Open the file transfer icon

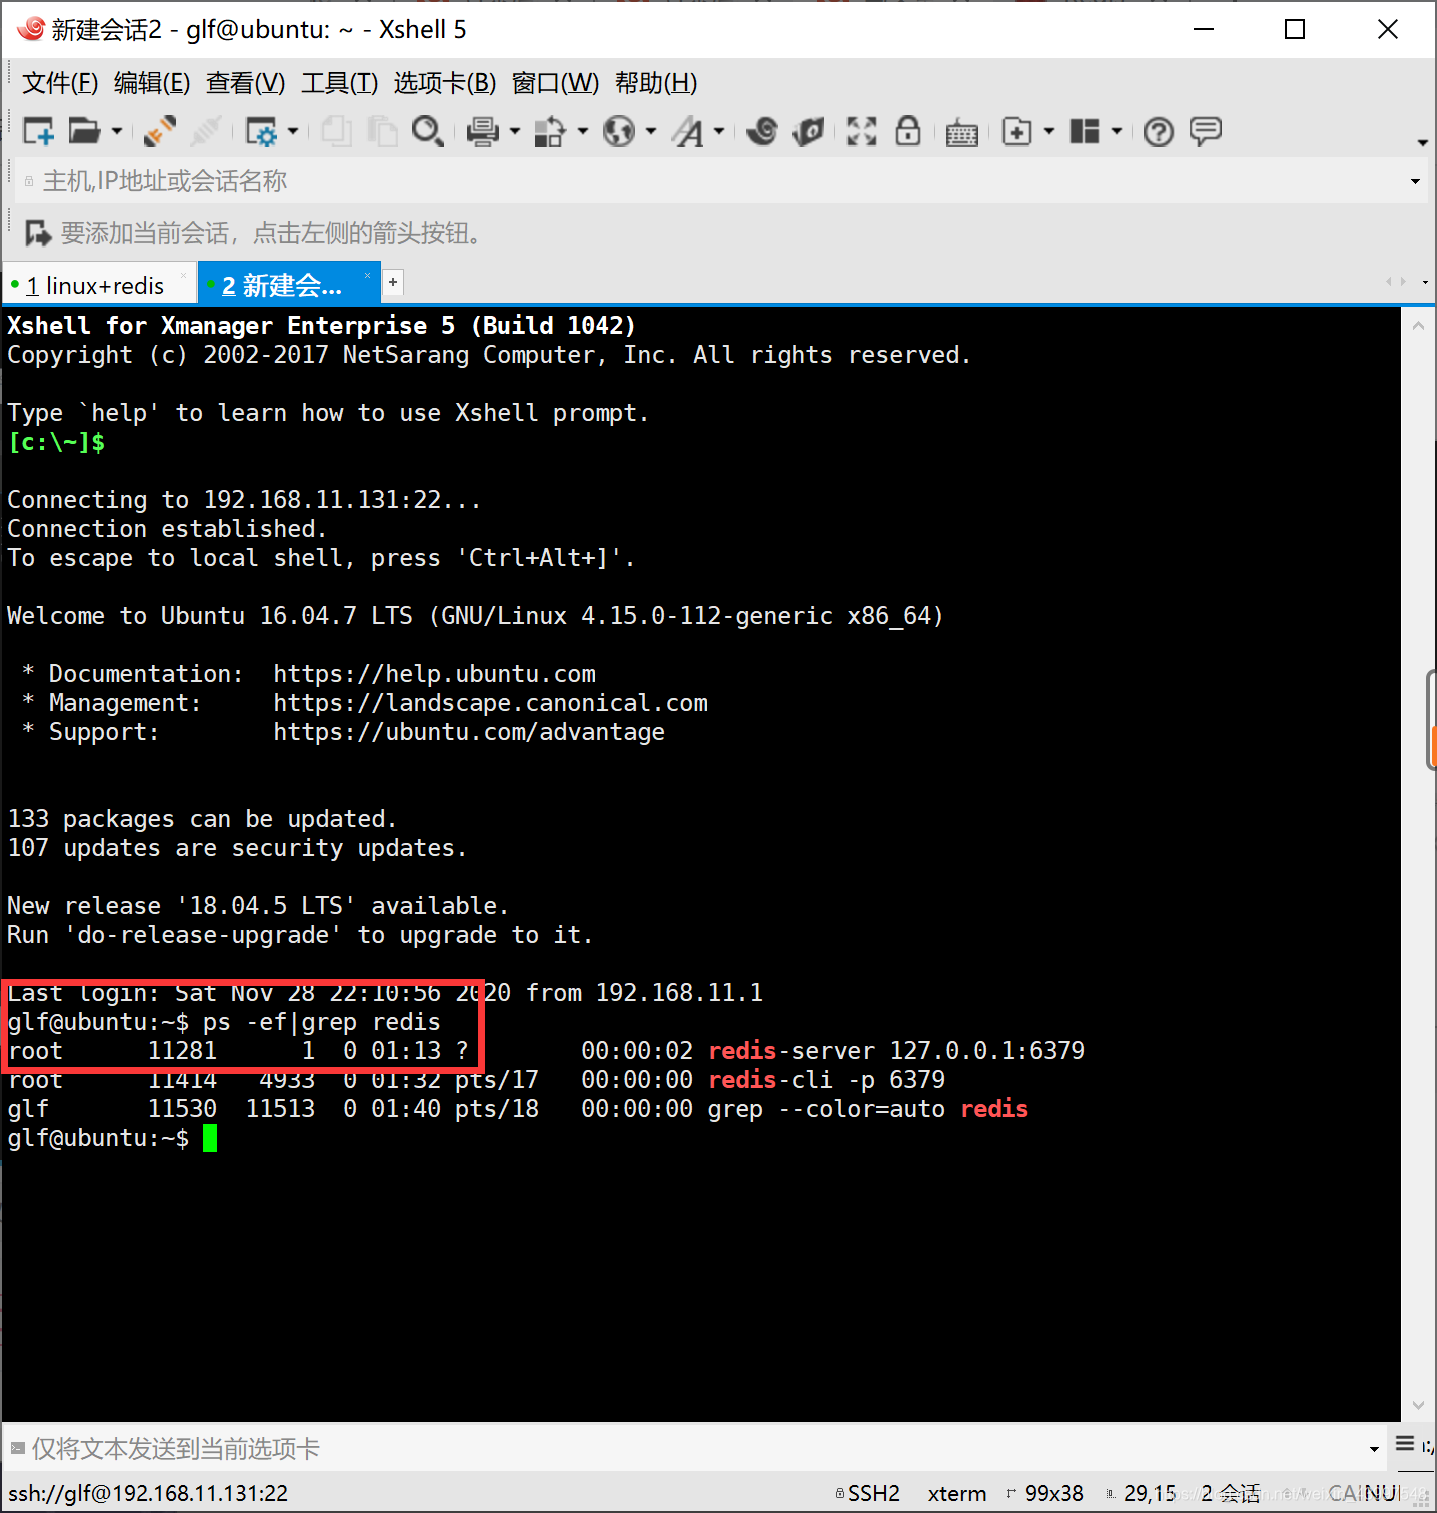[x=550, y=131]
